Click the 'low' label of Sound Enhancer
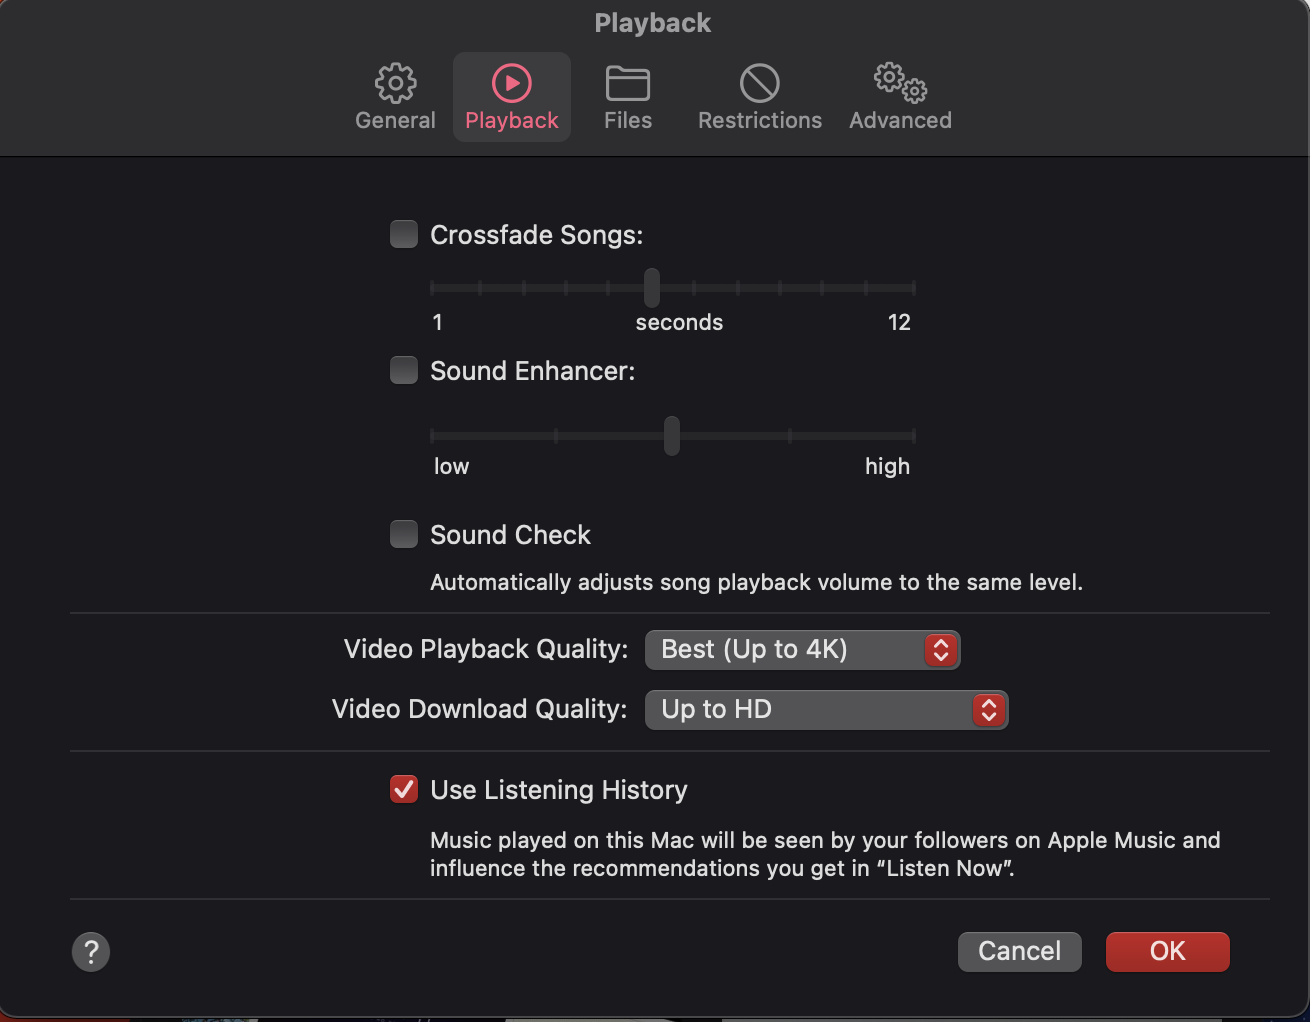1310x1022 pixels. pos(451,466)
